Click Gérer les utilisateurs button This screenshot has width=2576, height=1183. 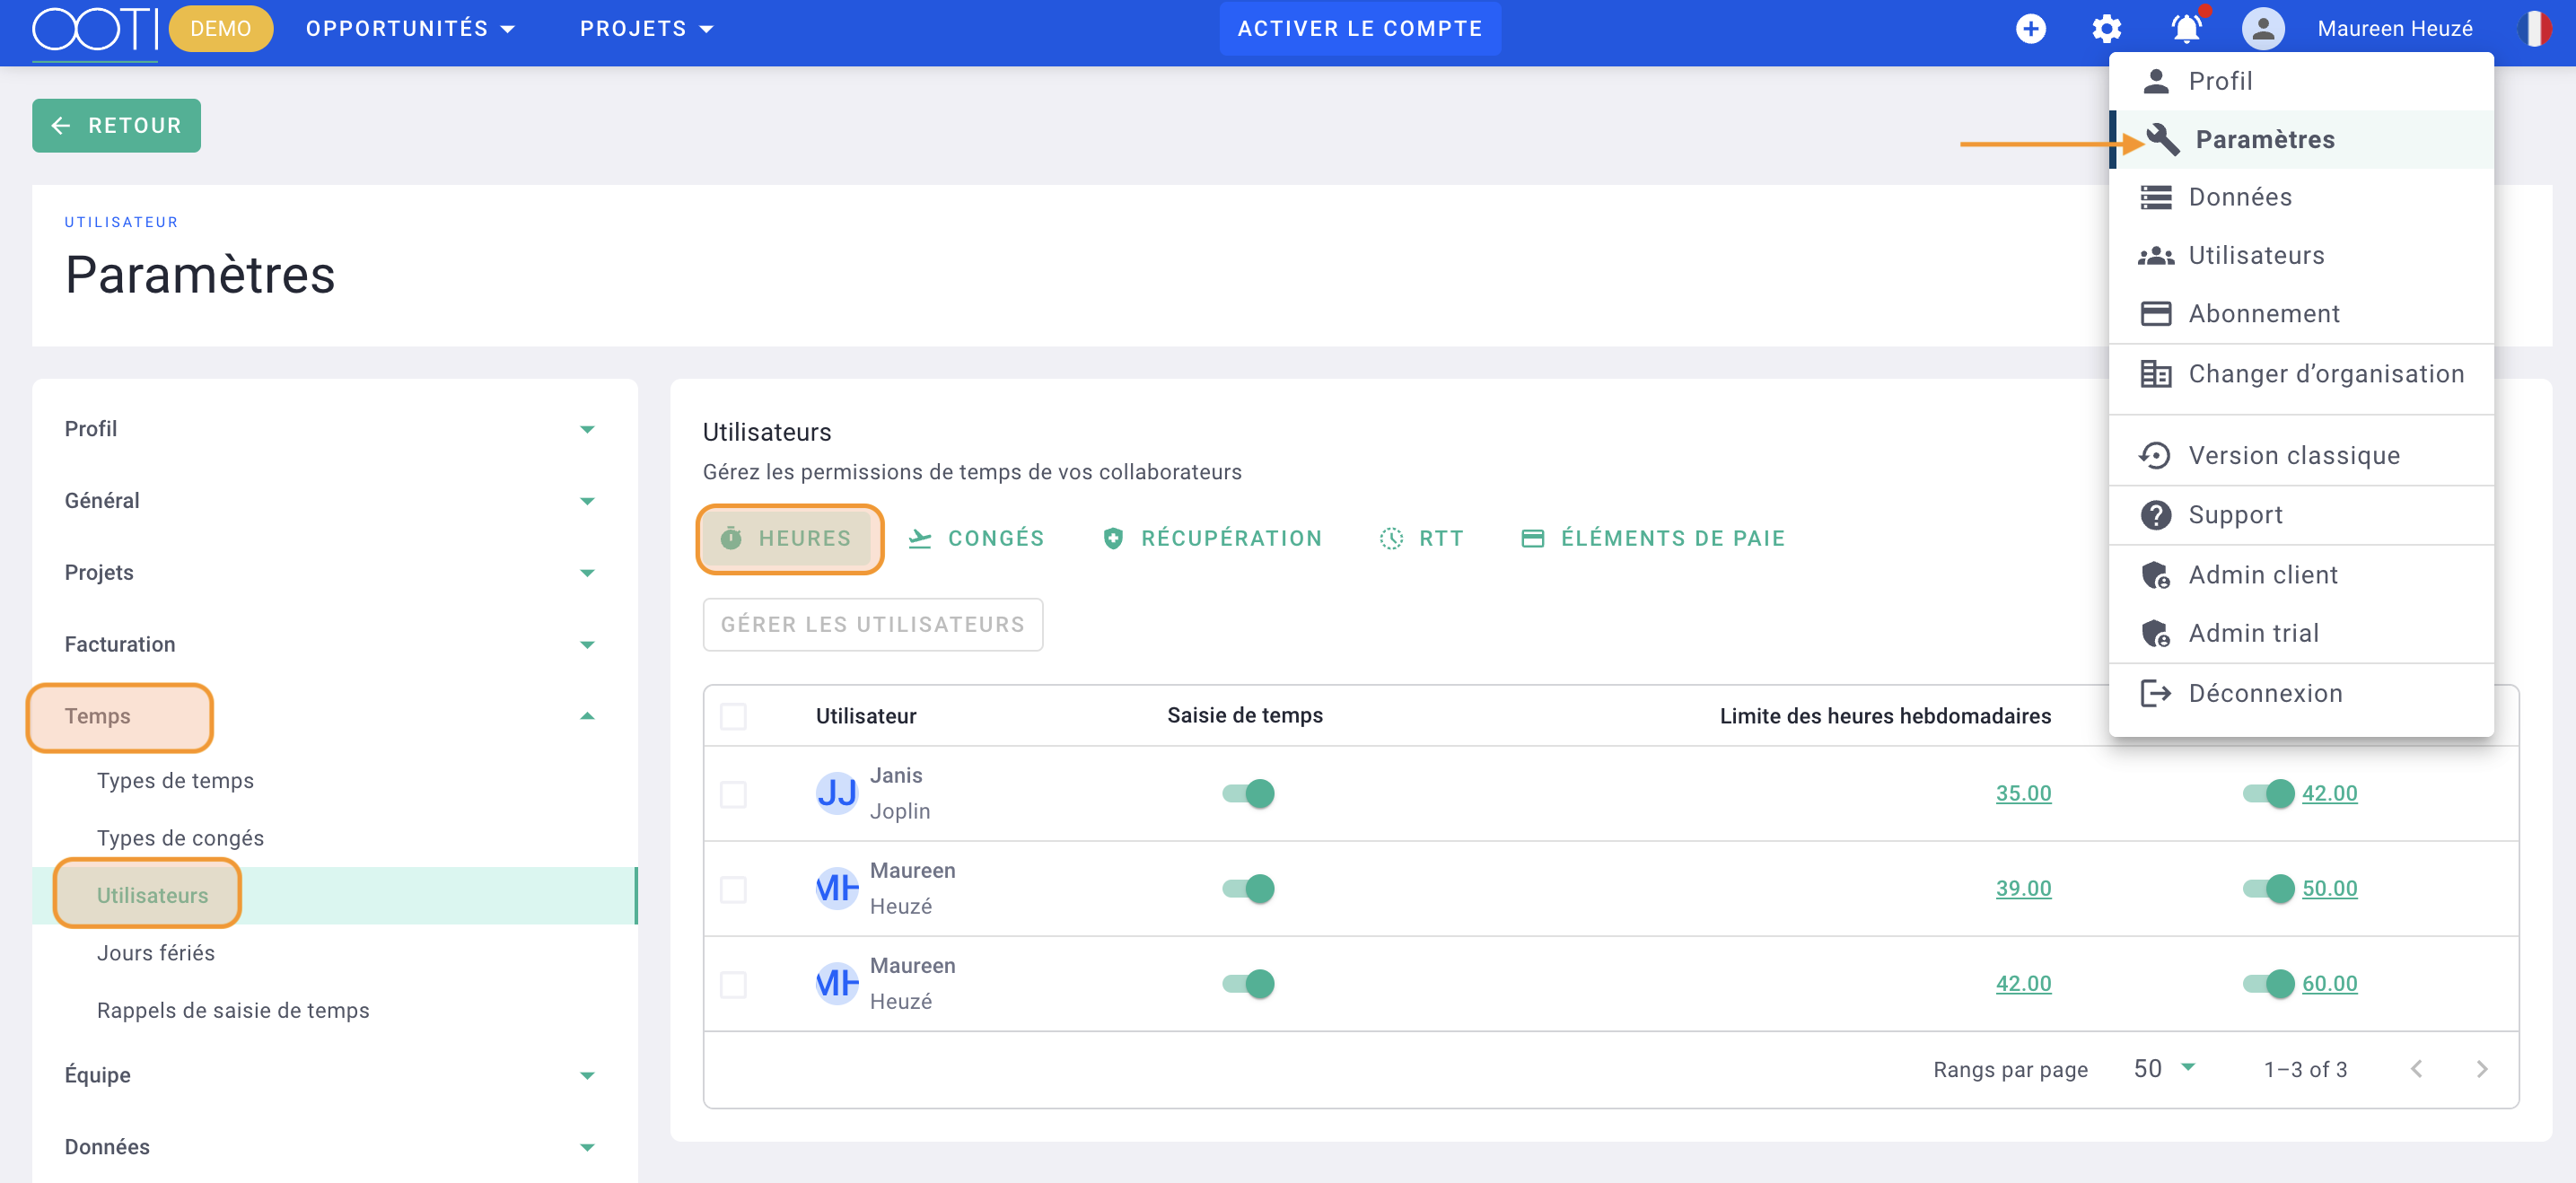coord(873,625)
